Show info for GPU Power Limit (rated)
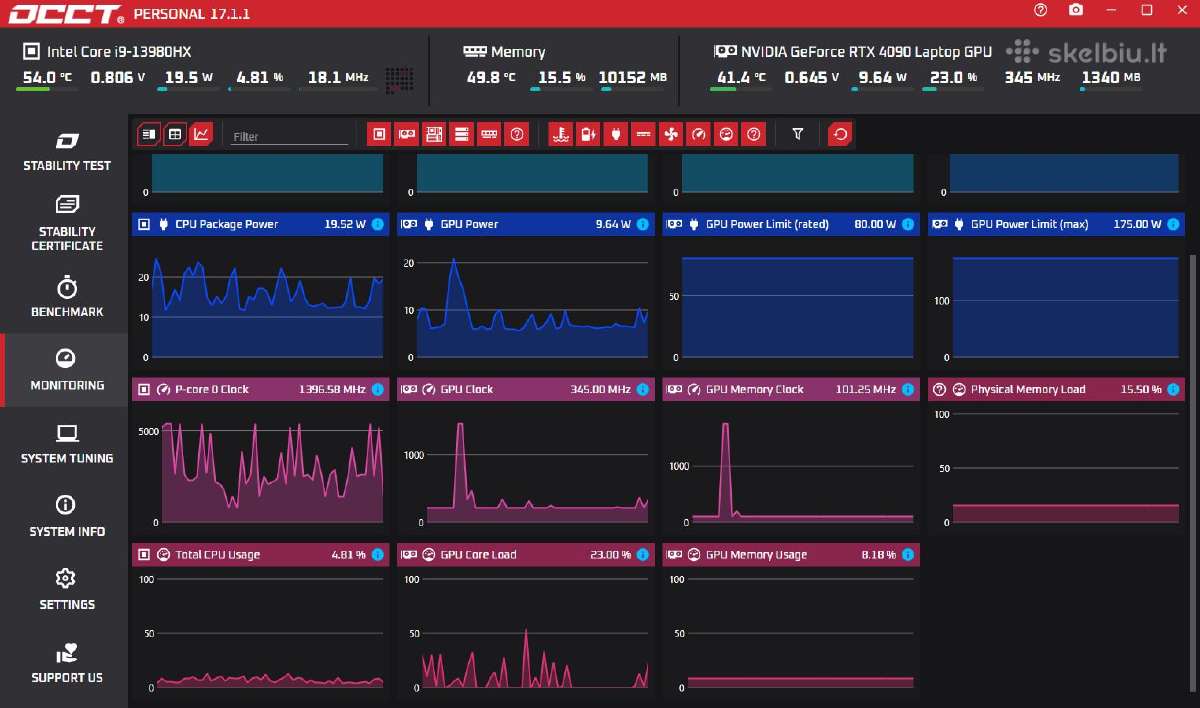This screenshot has height=708, width=1200. [907, 224]
